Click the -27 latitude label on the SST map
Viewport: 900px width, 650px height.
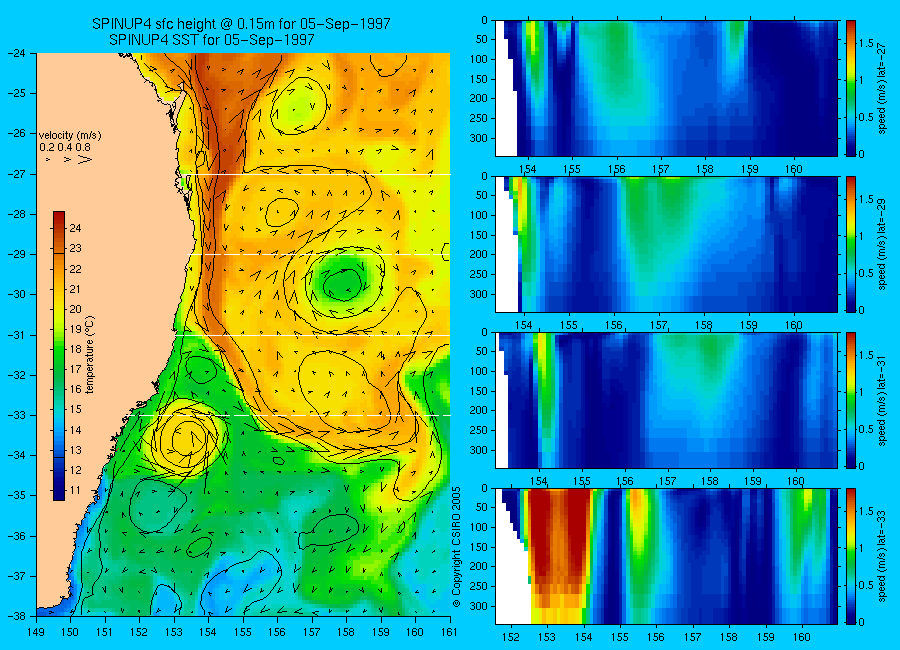(17, 174)
